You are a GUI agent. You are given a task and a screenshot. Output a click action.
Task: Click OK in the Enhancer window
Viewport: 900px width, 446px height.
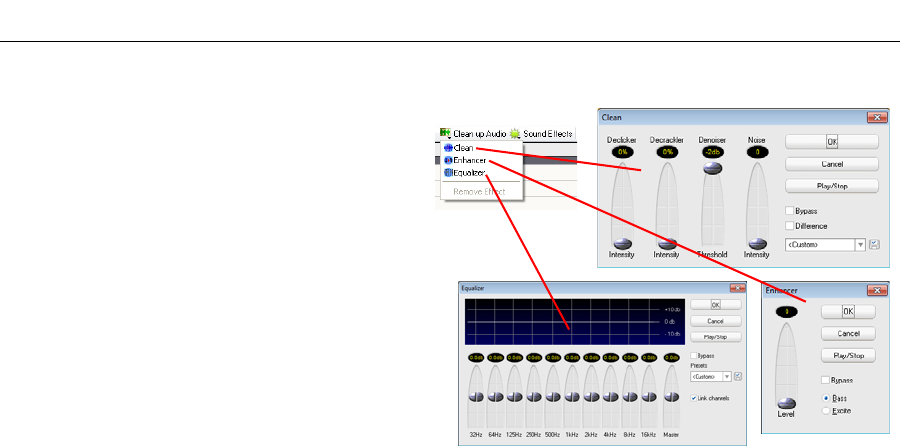click(x=848, y=311)
